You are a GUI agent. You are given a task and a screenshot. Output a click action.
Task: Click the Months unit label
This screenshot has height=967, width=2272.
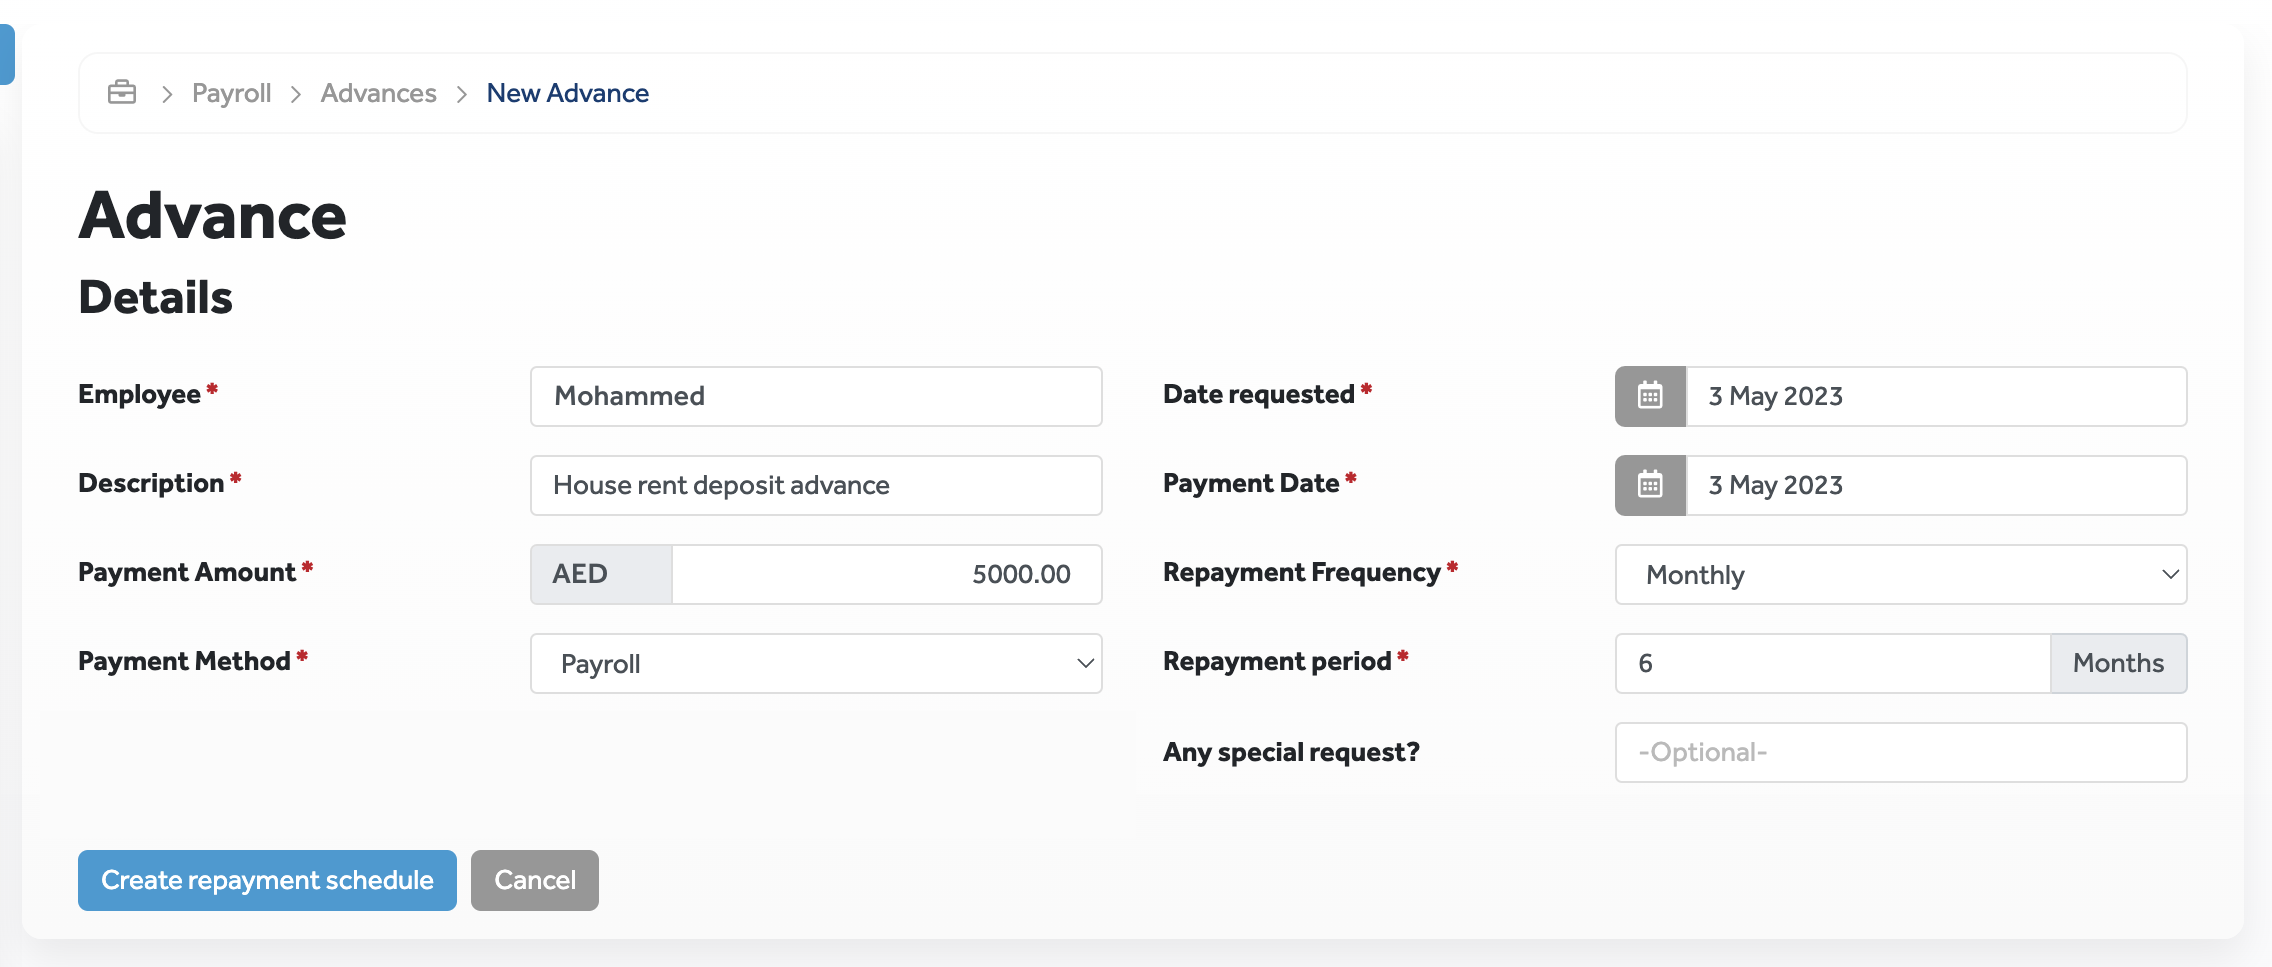pyautogui.click(x=2118, y=663)
